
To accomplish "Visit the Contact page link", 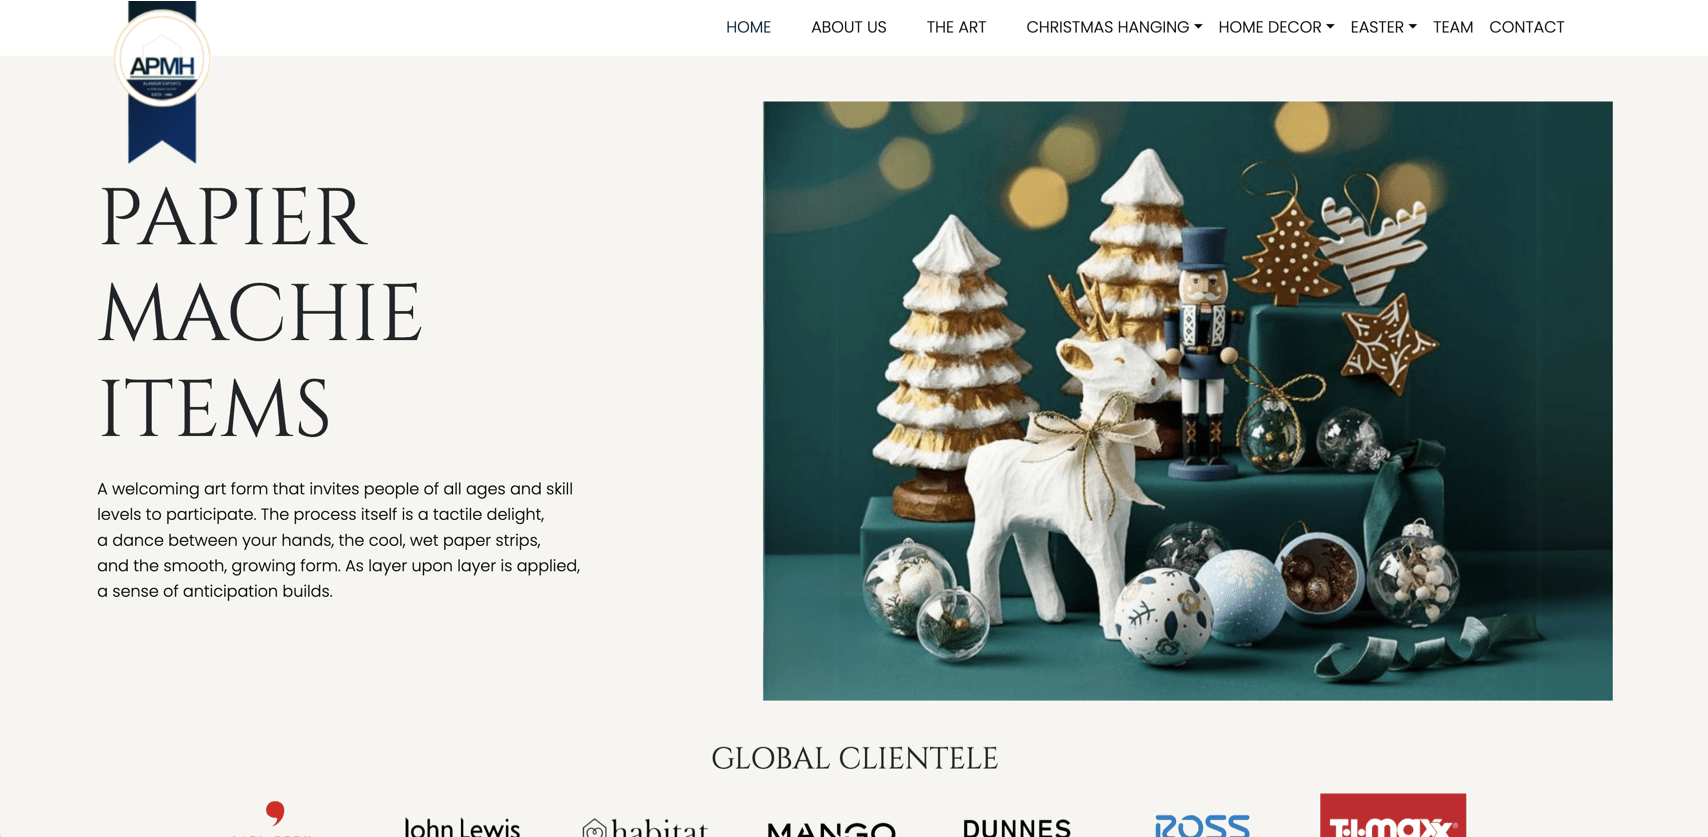I will (1526, 27).
